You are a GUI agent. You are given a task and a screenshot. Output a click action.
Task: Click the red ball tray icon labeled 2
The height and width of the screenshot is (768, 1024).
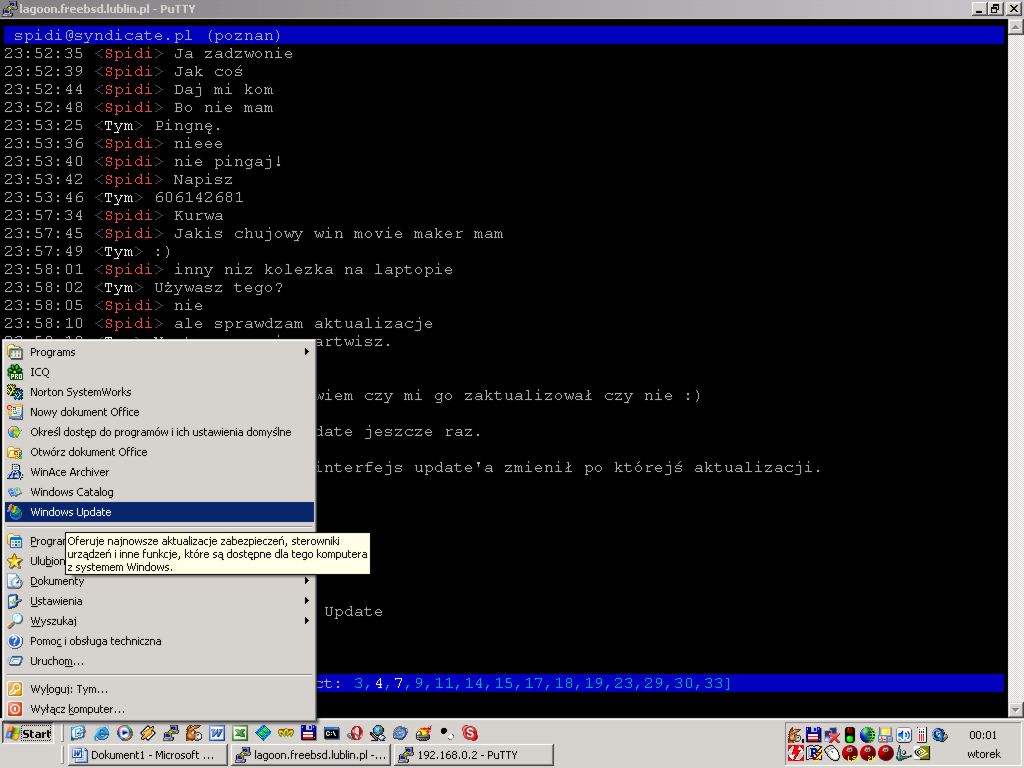868,752
